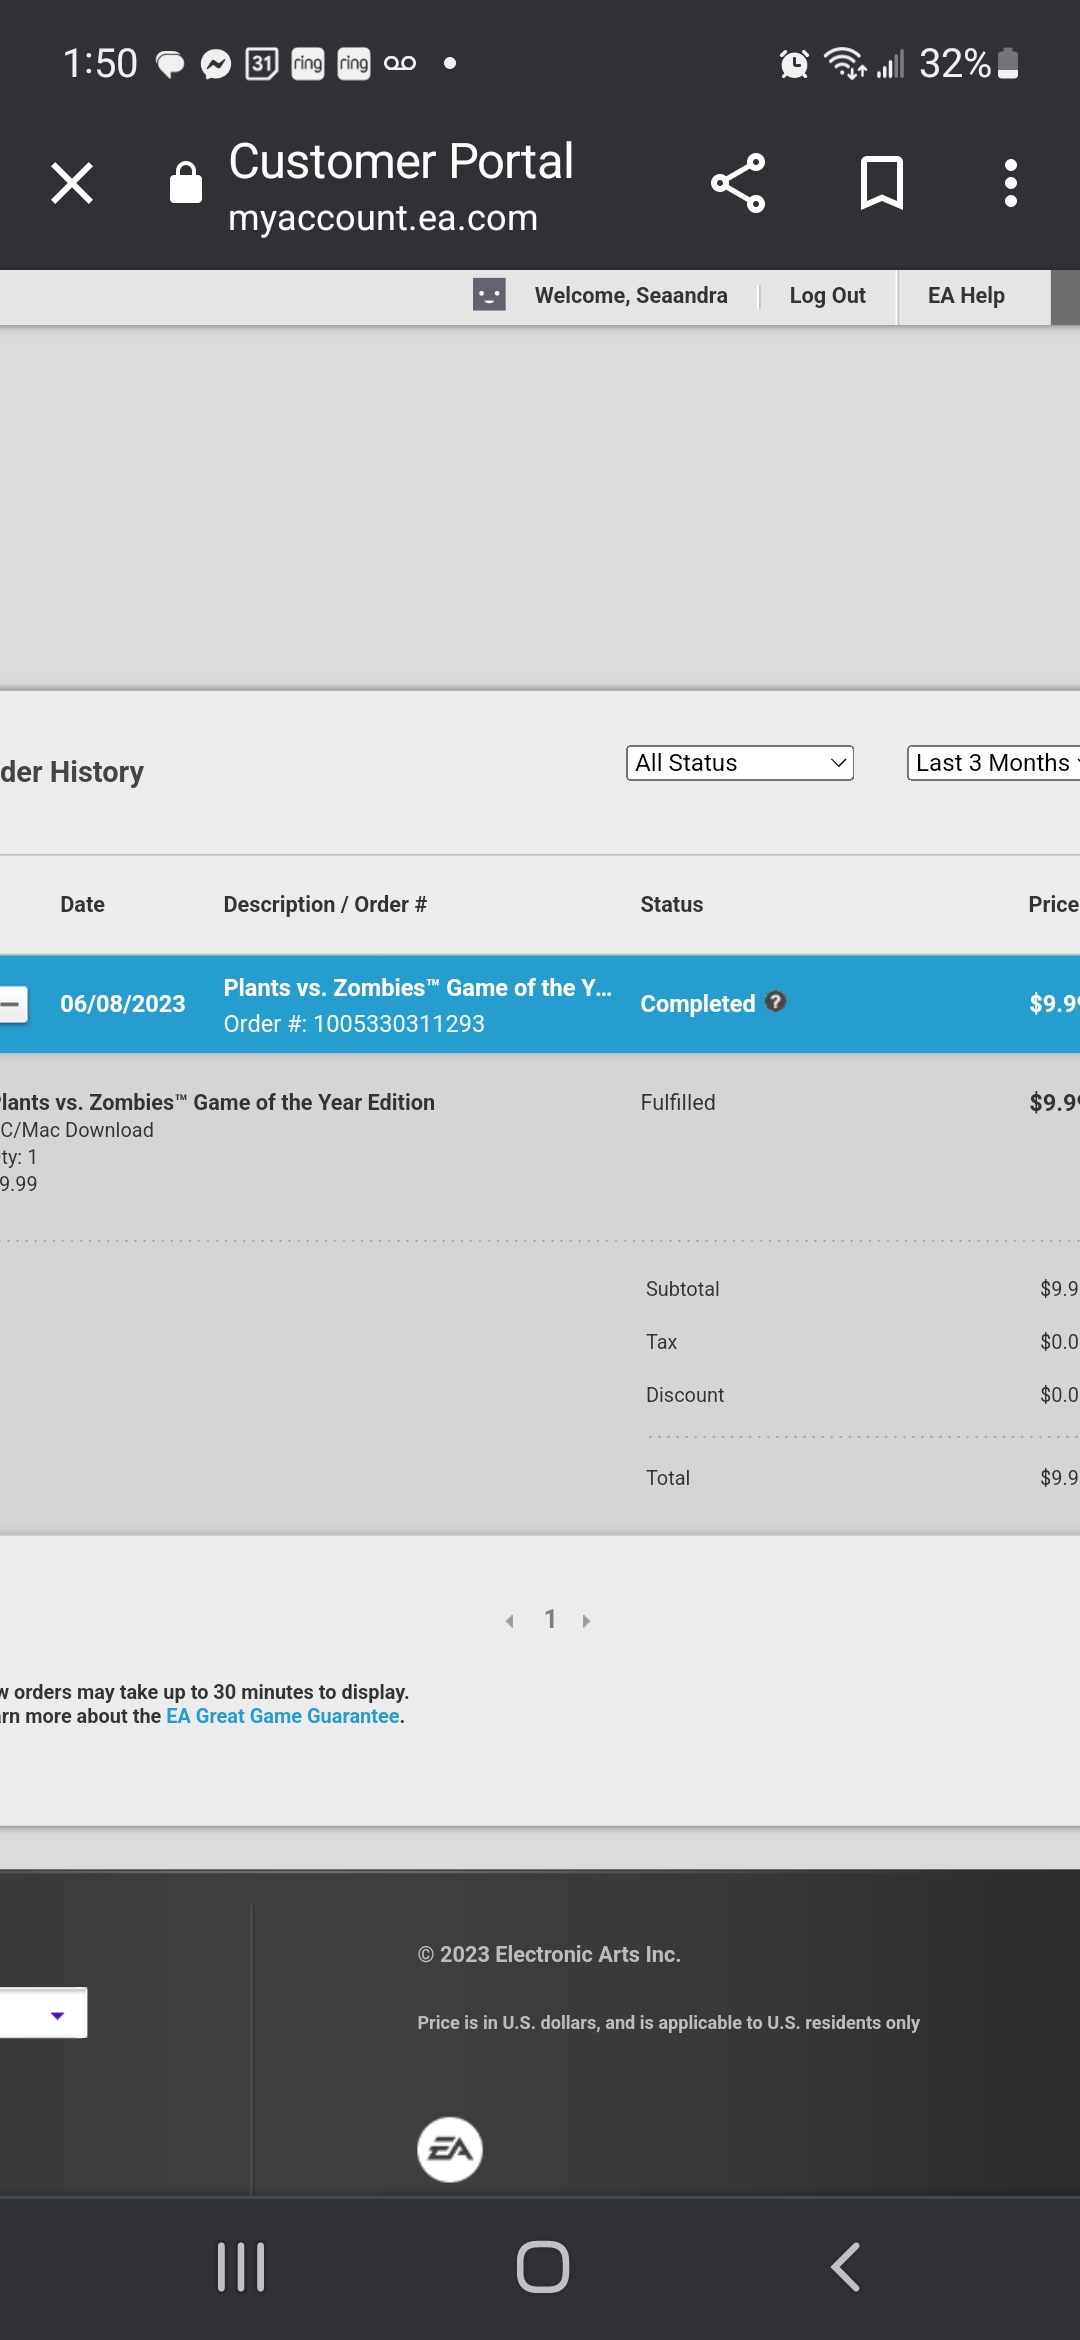The image size is (1080, 2340).
Task: Click the Log Out link
Action: coord(827,296)
